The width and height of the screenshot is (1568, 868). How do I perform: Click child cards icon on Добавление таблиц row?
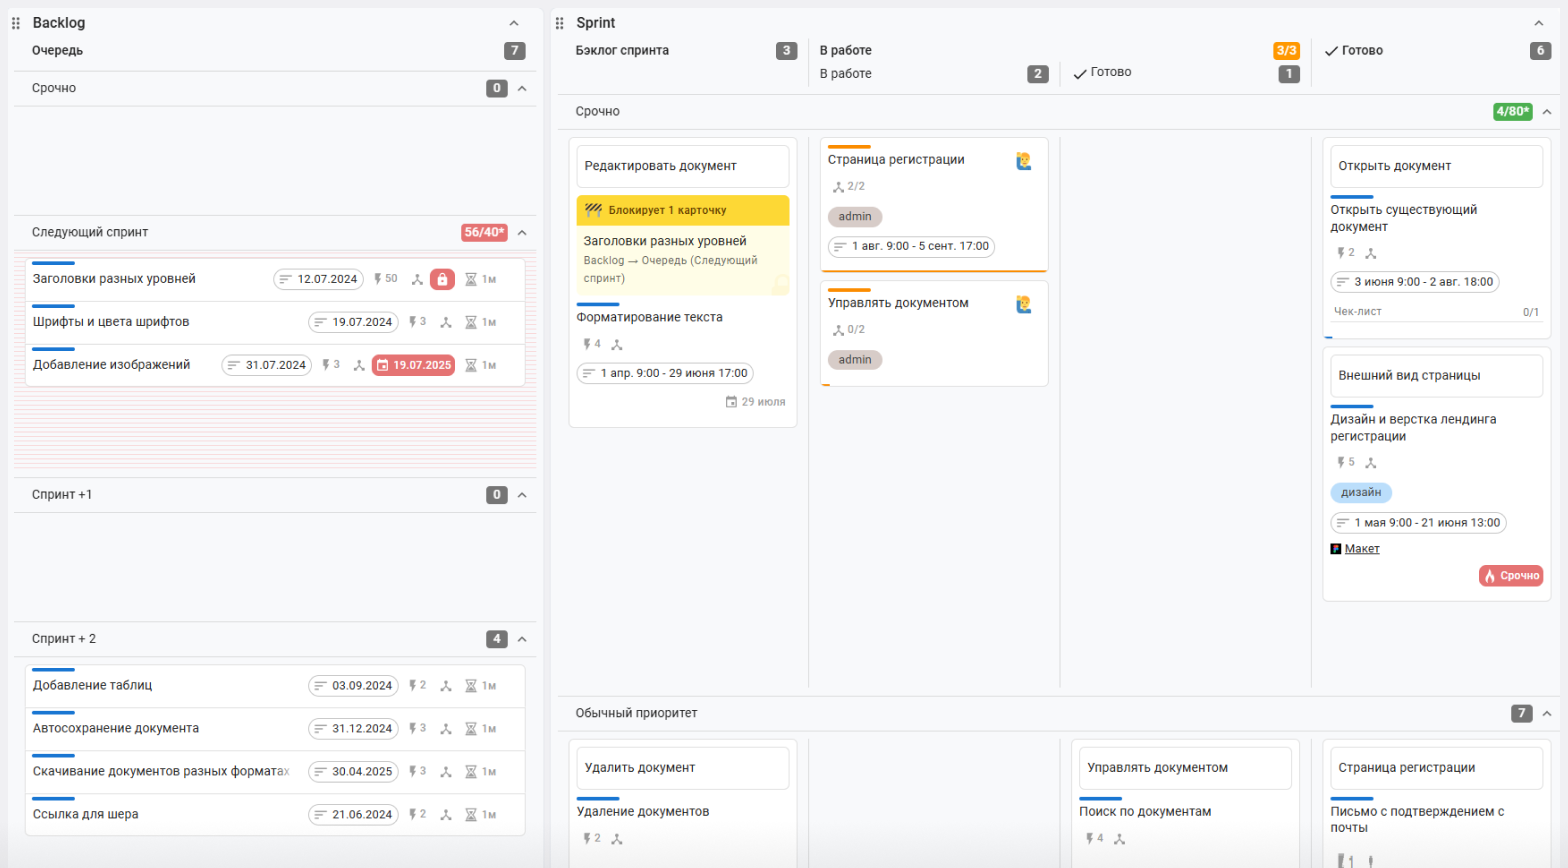[446, 686]
